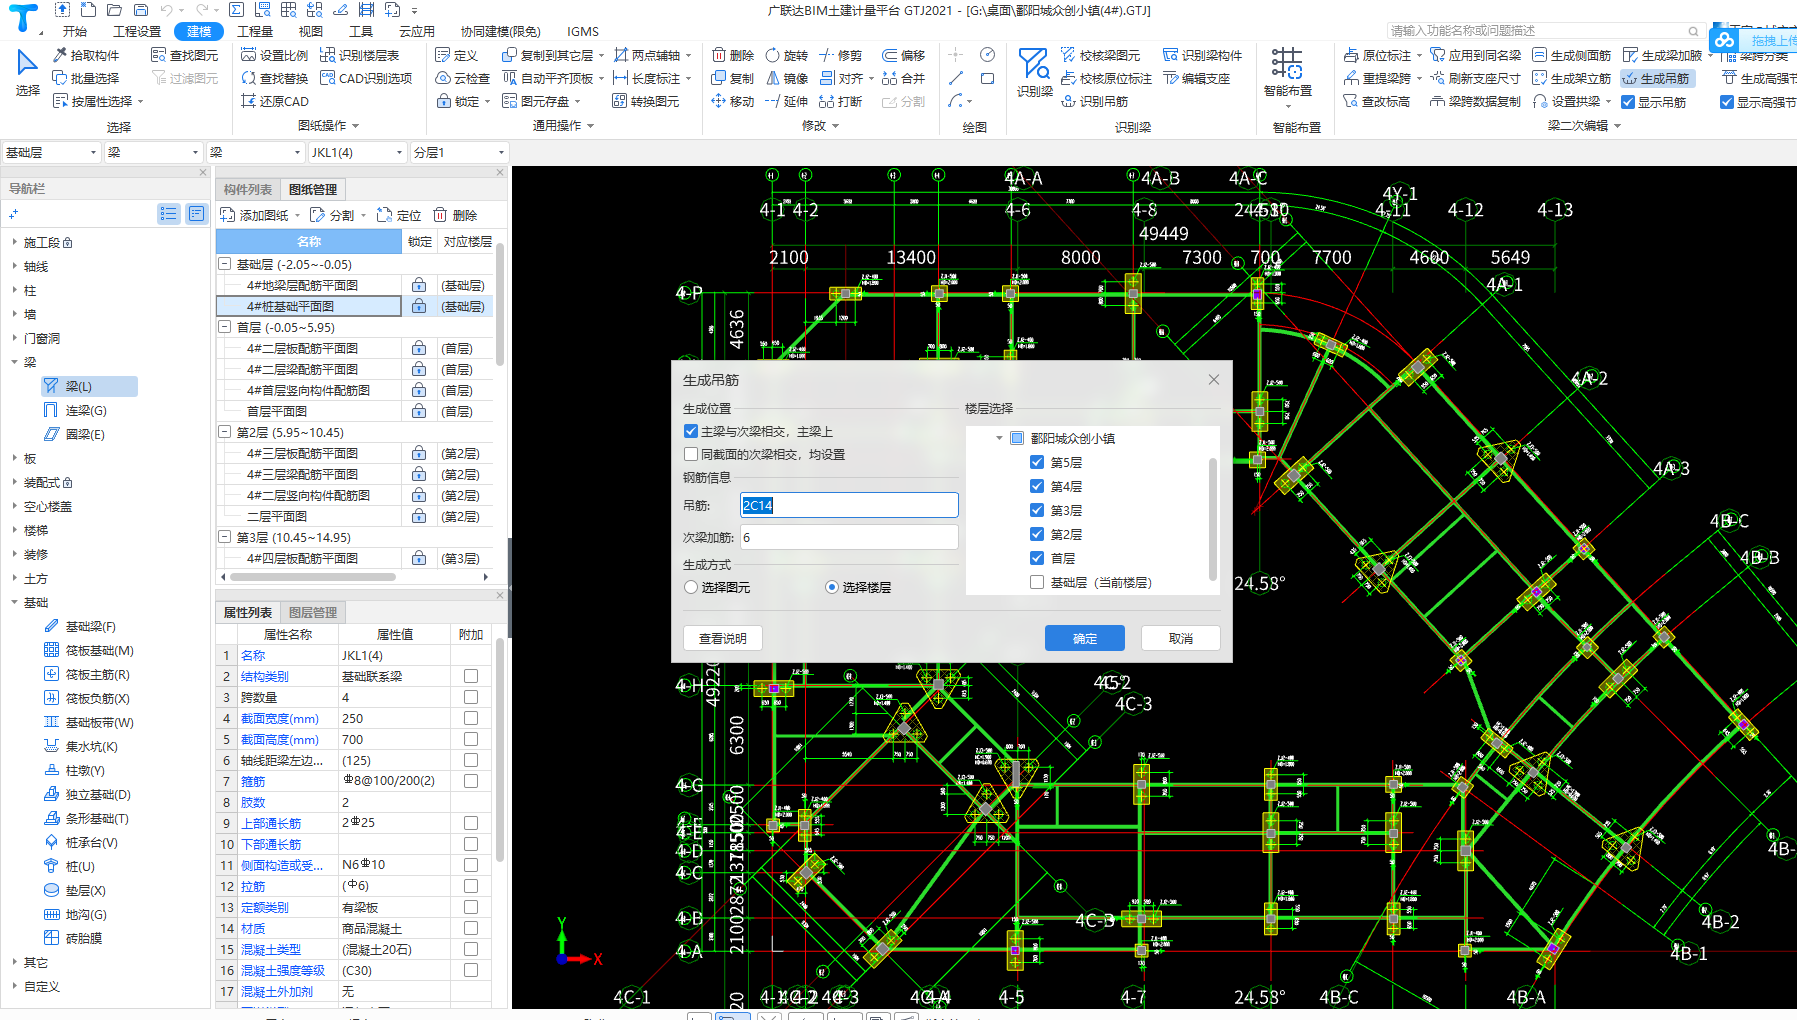Viewport: 1797px width, 1020px height.
Task: Open 云检查 cloud check tool
Action: 463,78
